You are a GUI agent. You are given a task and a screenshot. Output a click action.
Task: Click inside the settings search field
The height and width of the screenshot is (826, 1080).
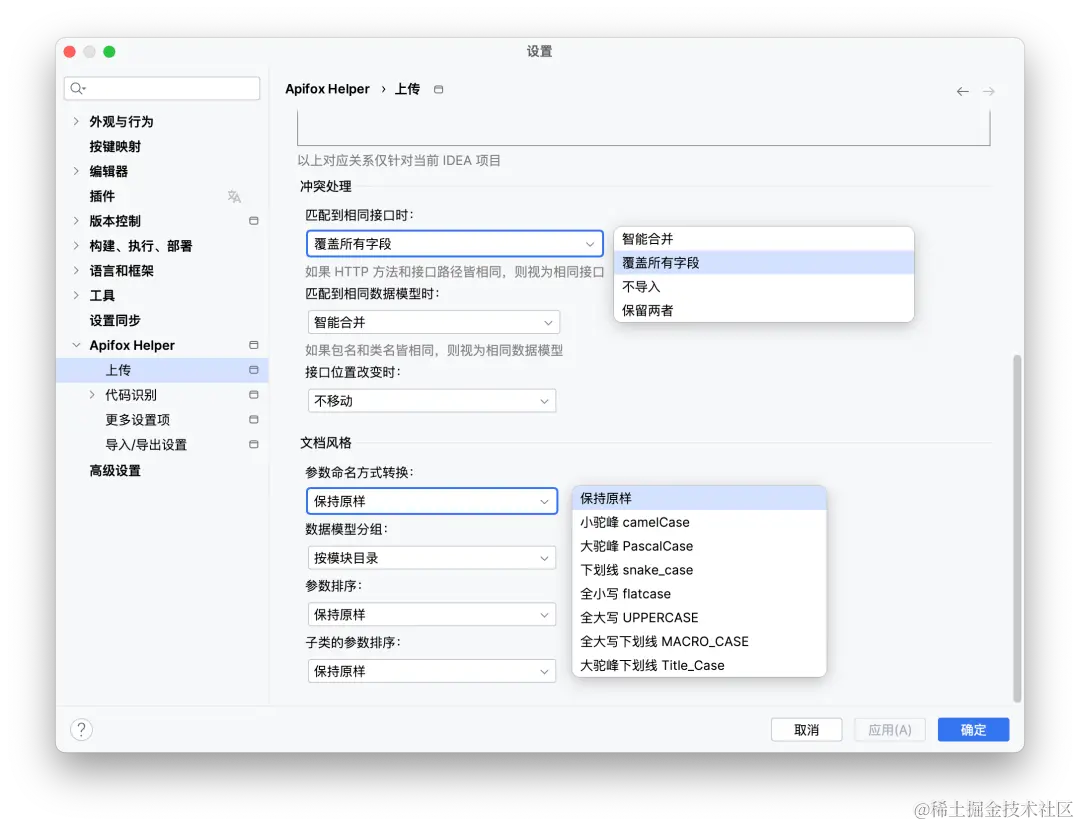point(160,88)
